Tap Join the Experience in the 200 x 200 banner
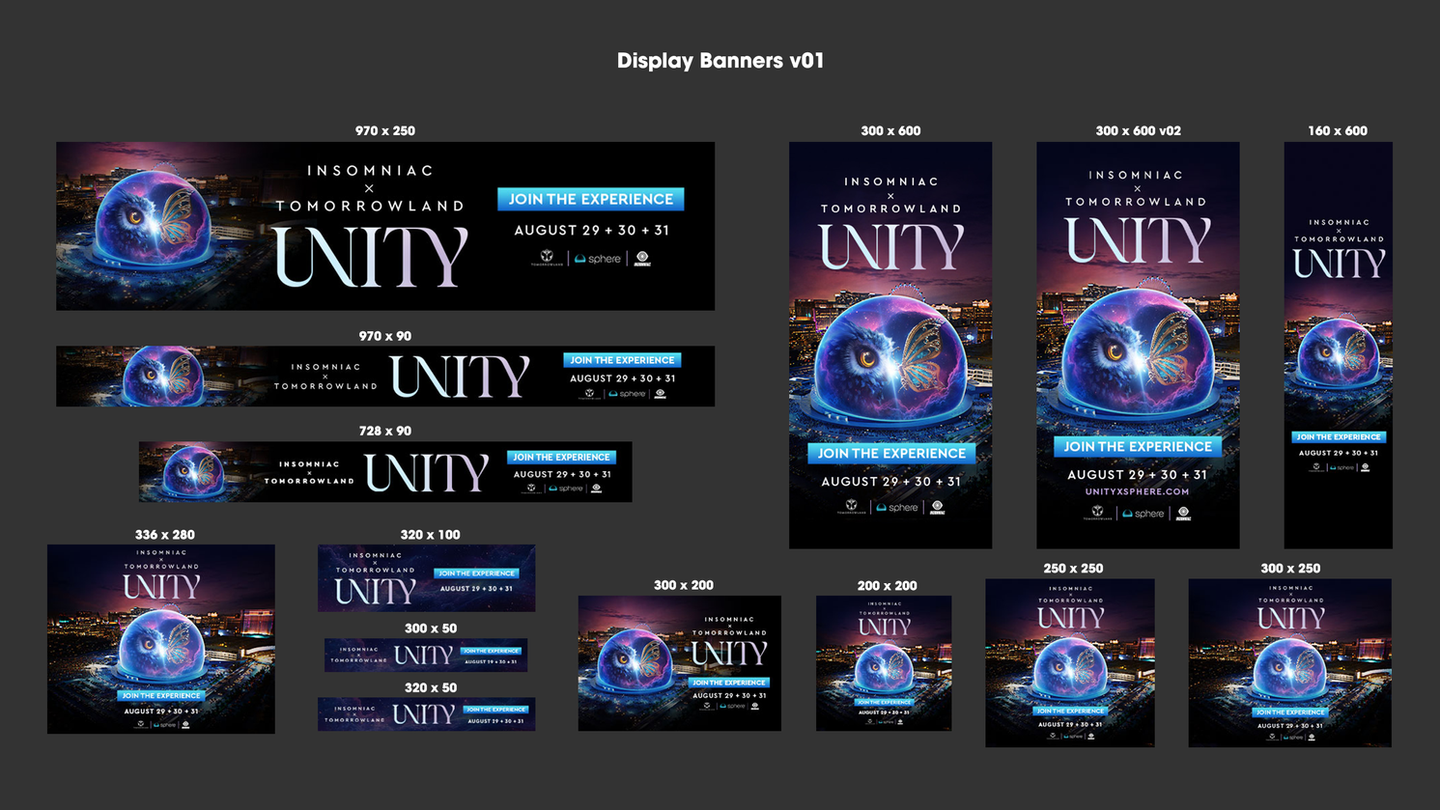Screen dimensions: 1440x810 [884, 702]
